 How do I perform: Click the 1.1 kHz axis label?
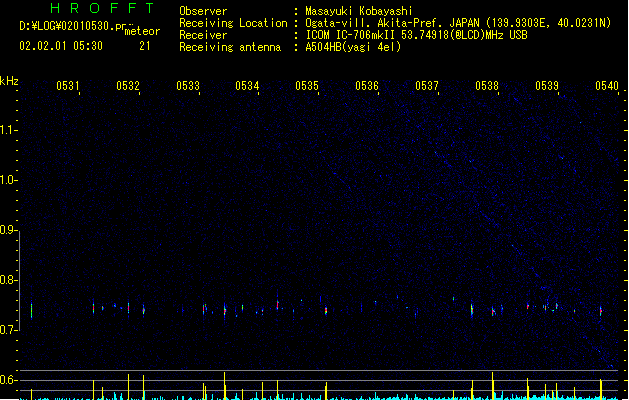tap(8, 130)
